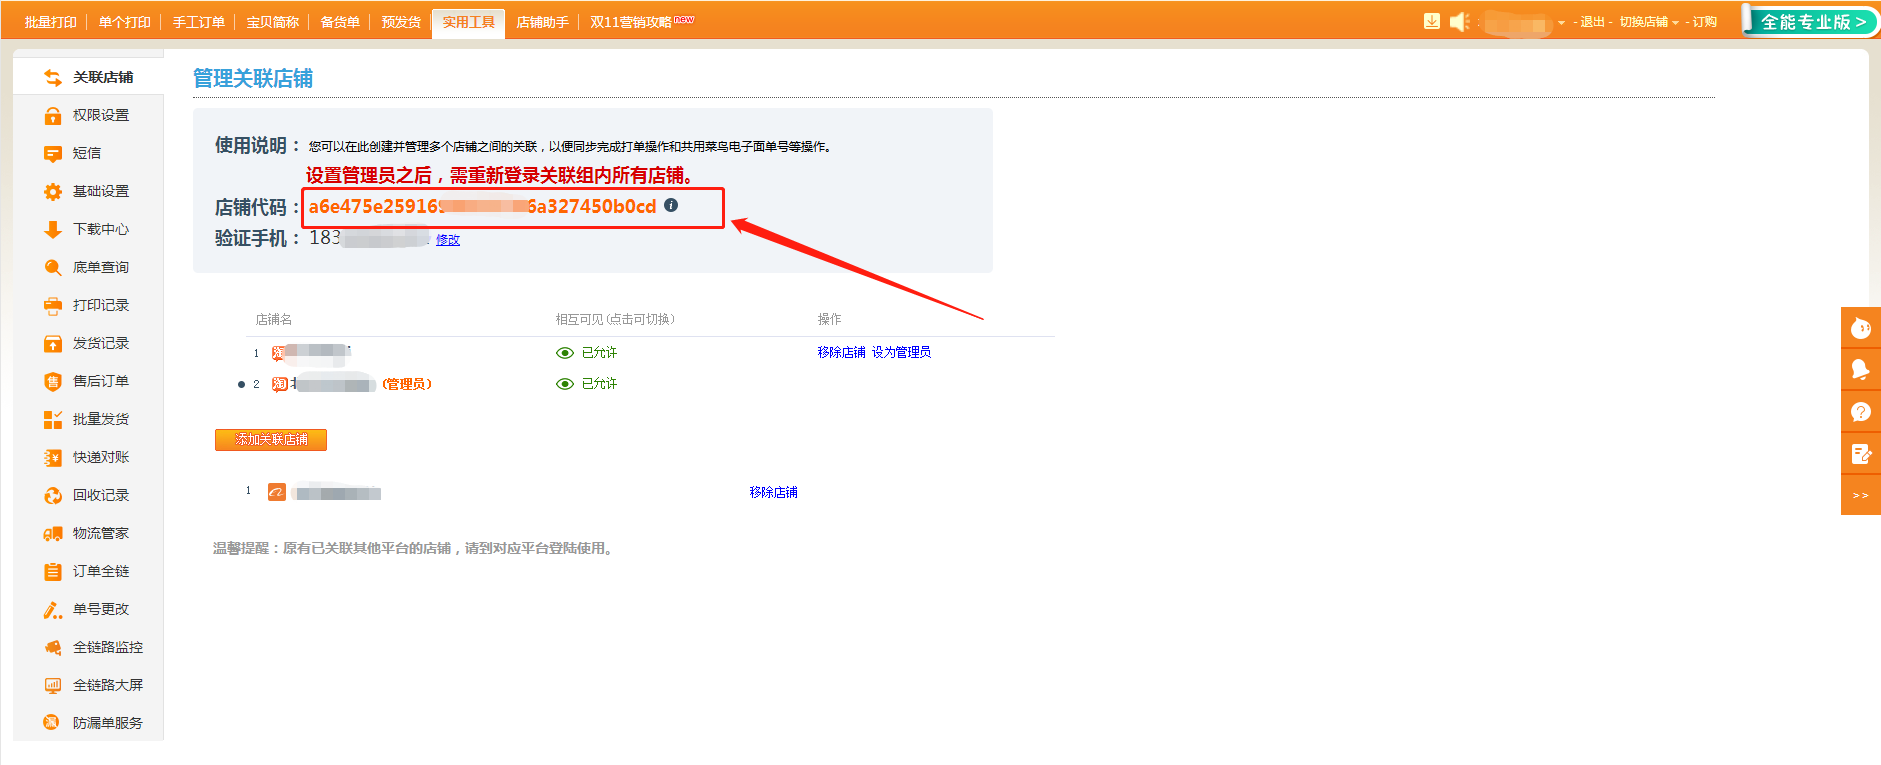Viewport: 1881px width, 765px height.
Task: Click the 添加关联店铺 button
Action: (x=271, y=440)
